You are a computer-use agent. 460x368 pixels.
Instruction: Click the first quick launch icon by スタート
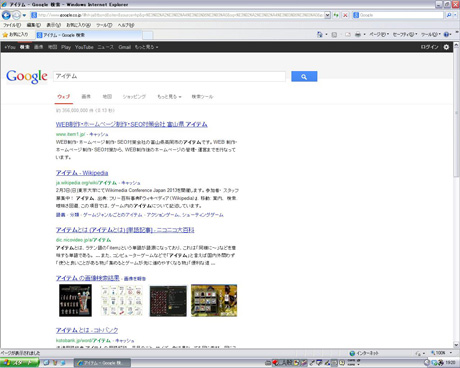pyautogui.click(x=46, y=363)
